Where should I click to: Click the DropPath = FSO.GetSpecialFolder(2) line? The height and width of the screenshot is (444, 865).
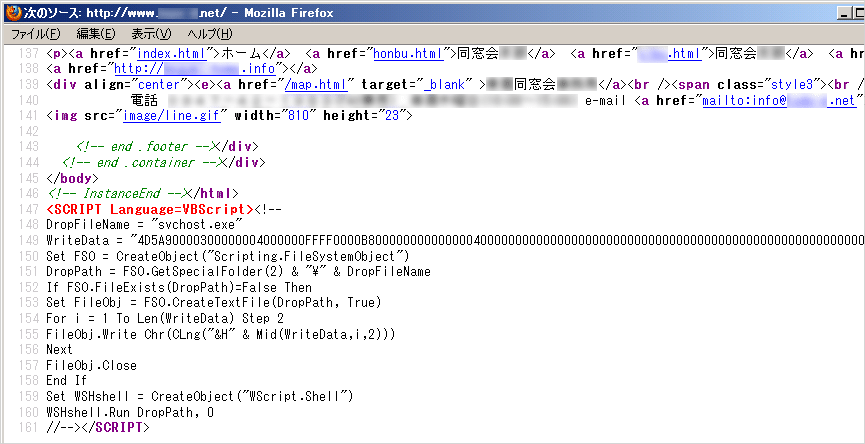tap(239, 271)
